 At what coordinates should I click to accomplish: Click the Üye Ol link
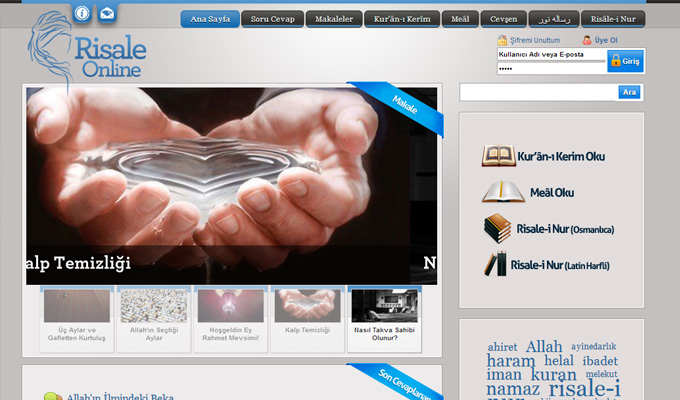[x=606, y=40]
